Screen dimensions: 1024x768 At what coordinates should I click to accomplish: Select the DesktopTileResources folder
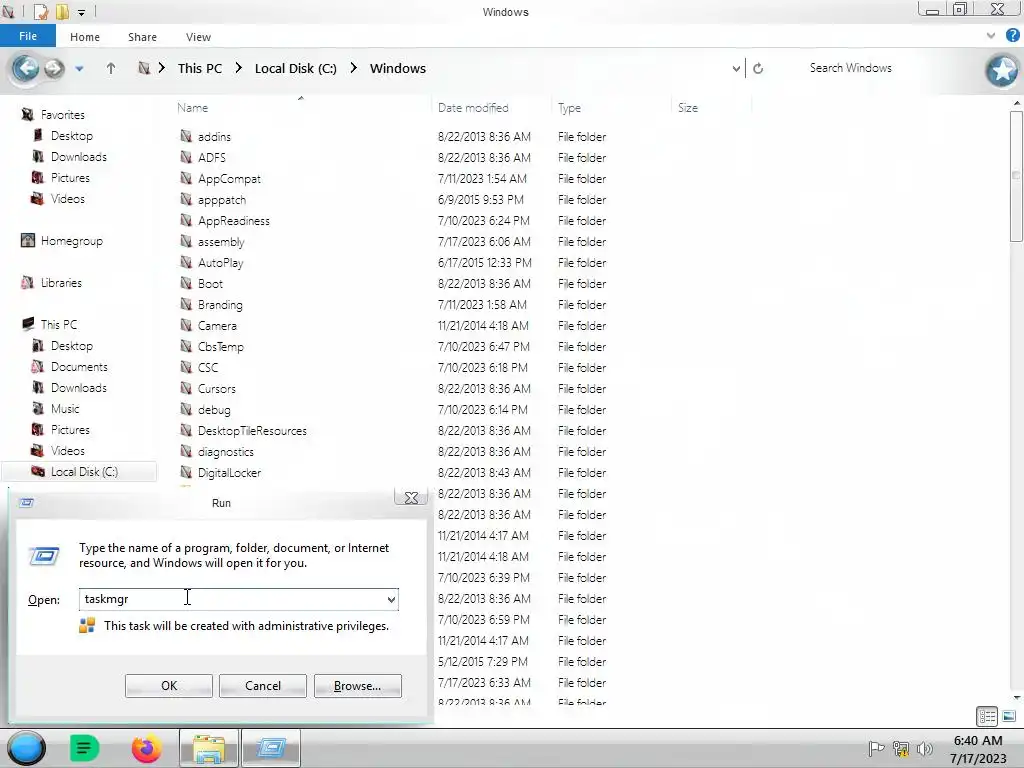[252, 430]
